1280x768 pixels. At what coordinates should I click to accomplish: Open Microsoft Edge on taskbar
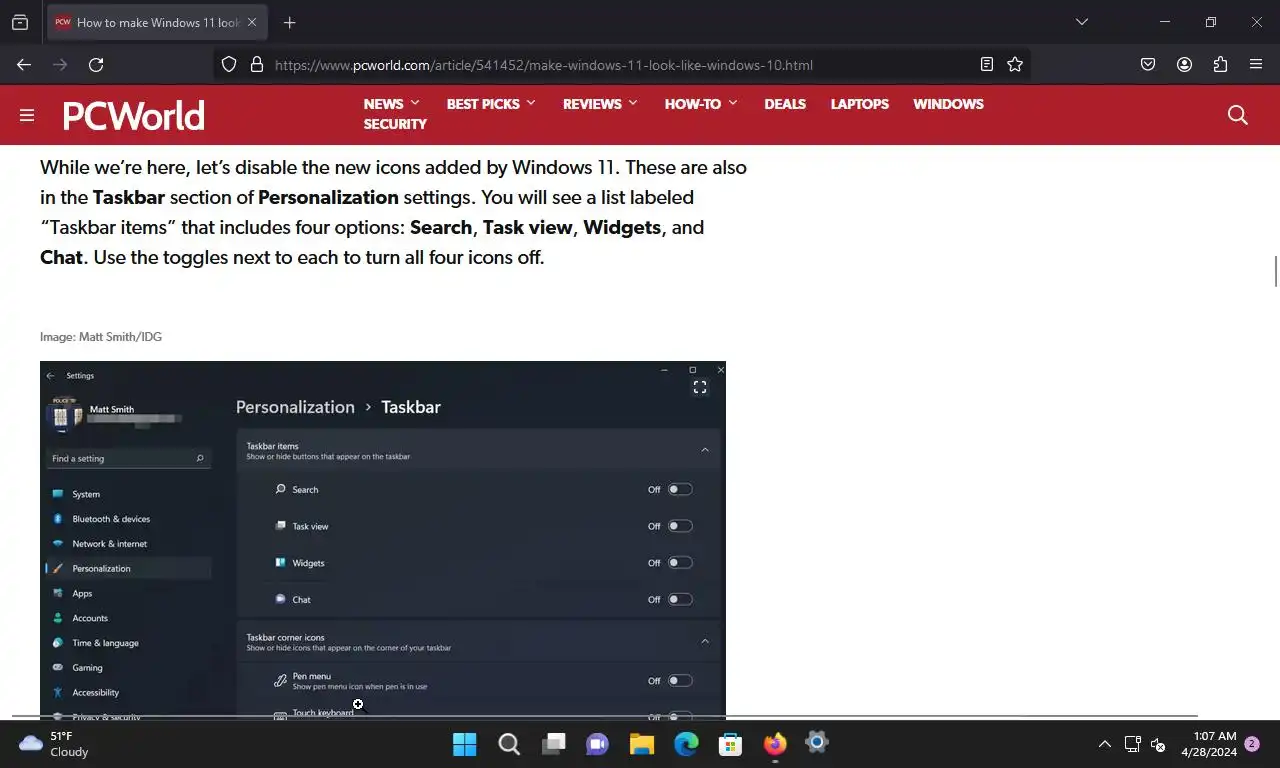click(x=686, y=744)
